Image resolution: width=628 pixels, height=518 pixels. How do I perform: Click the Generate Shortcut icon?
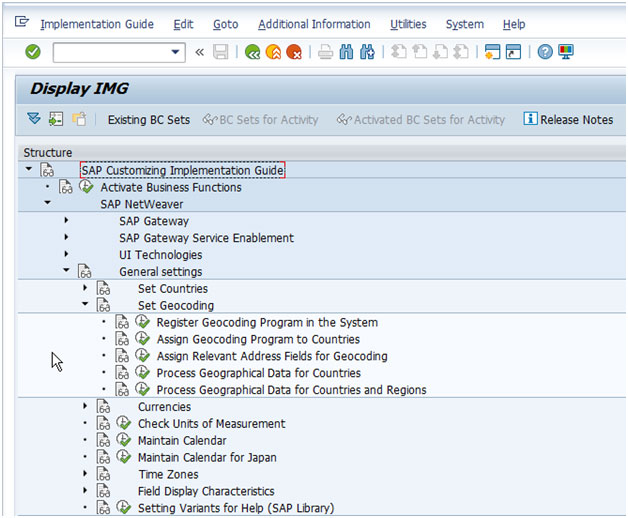513,52
